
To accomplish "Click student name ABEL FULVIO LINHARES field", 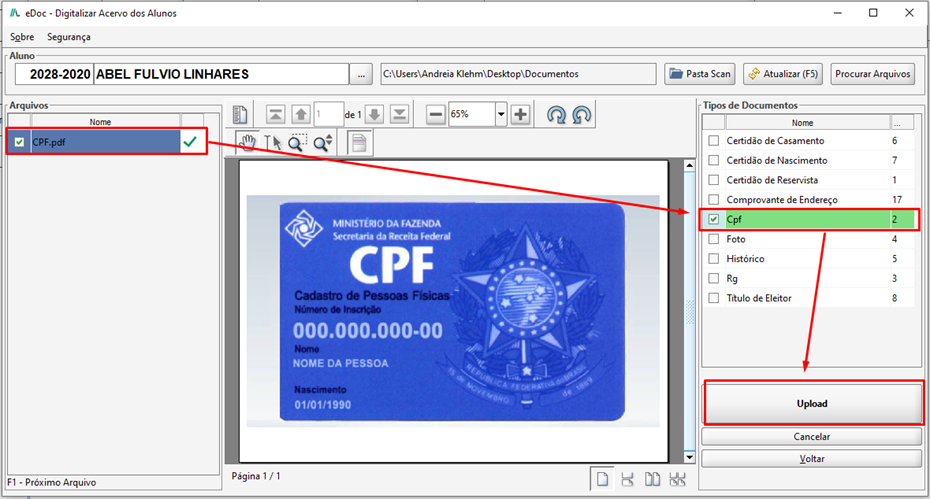I will pyautogui.click(x=221, y=74).
